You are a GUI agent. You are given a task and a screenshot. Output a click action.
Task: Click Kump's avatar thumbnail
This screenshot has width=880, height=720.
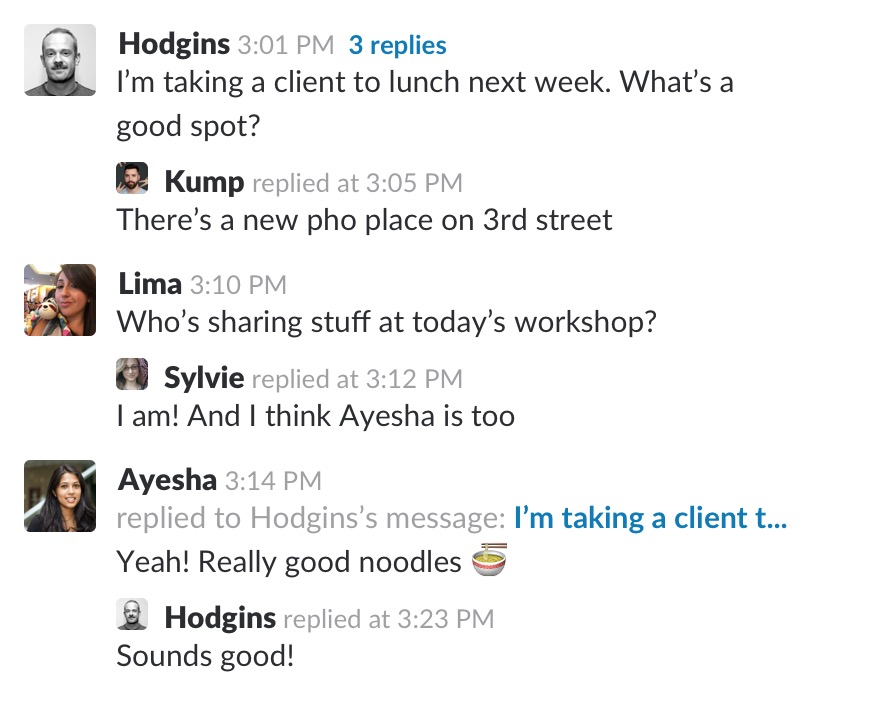click(x=133, y=178)
